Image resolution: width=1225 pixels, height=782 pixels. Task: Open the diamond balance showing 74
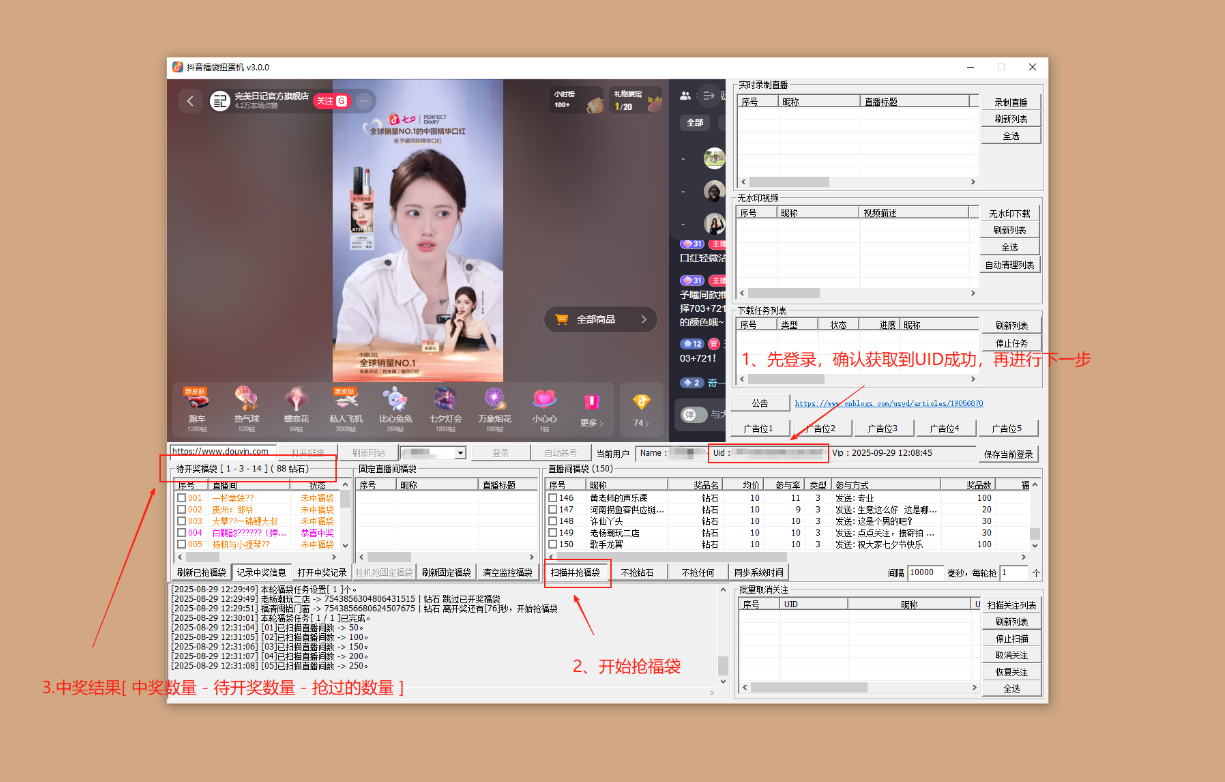[x=640, y=408]
